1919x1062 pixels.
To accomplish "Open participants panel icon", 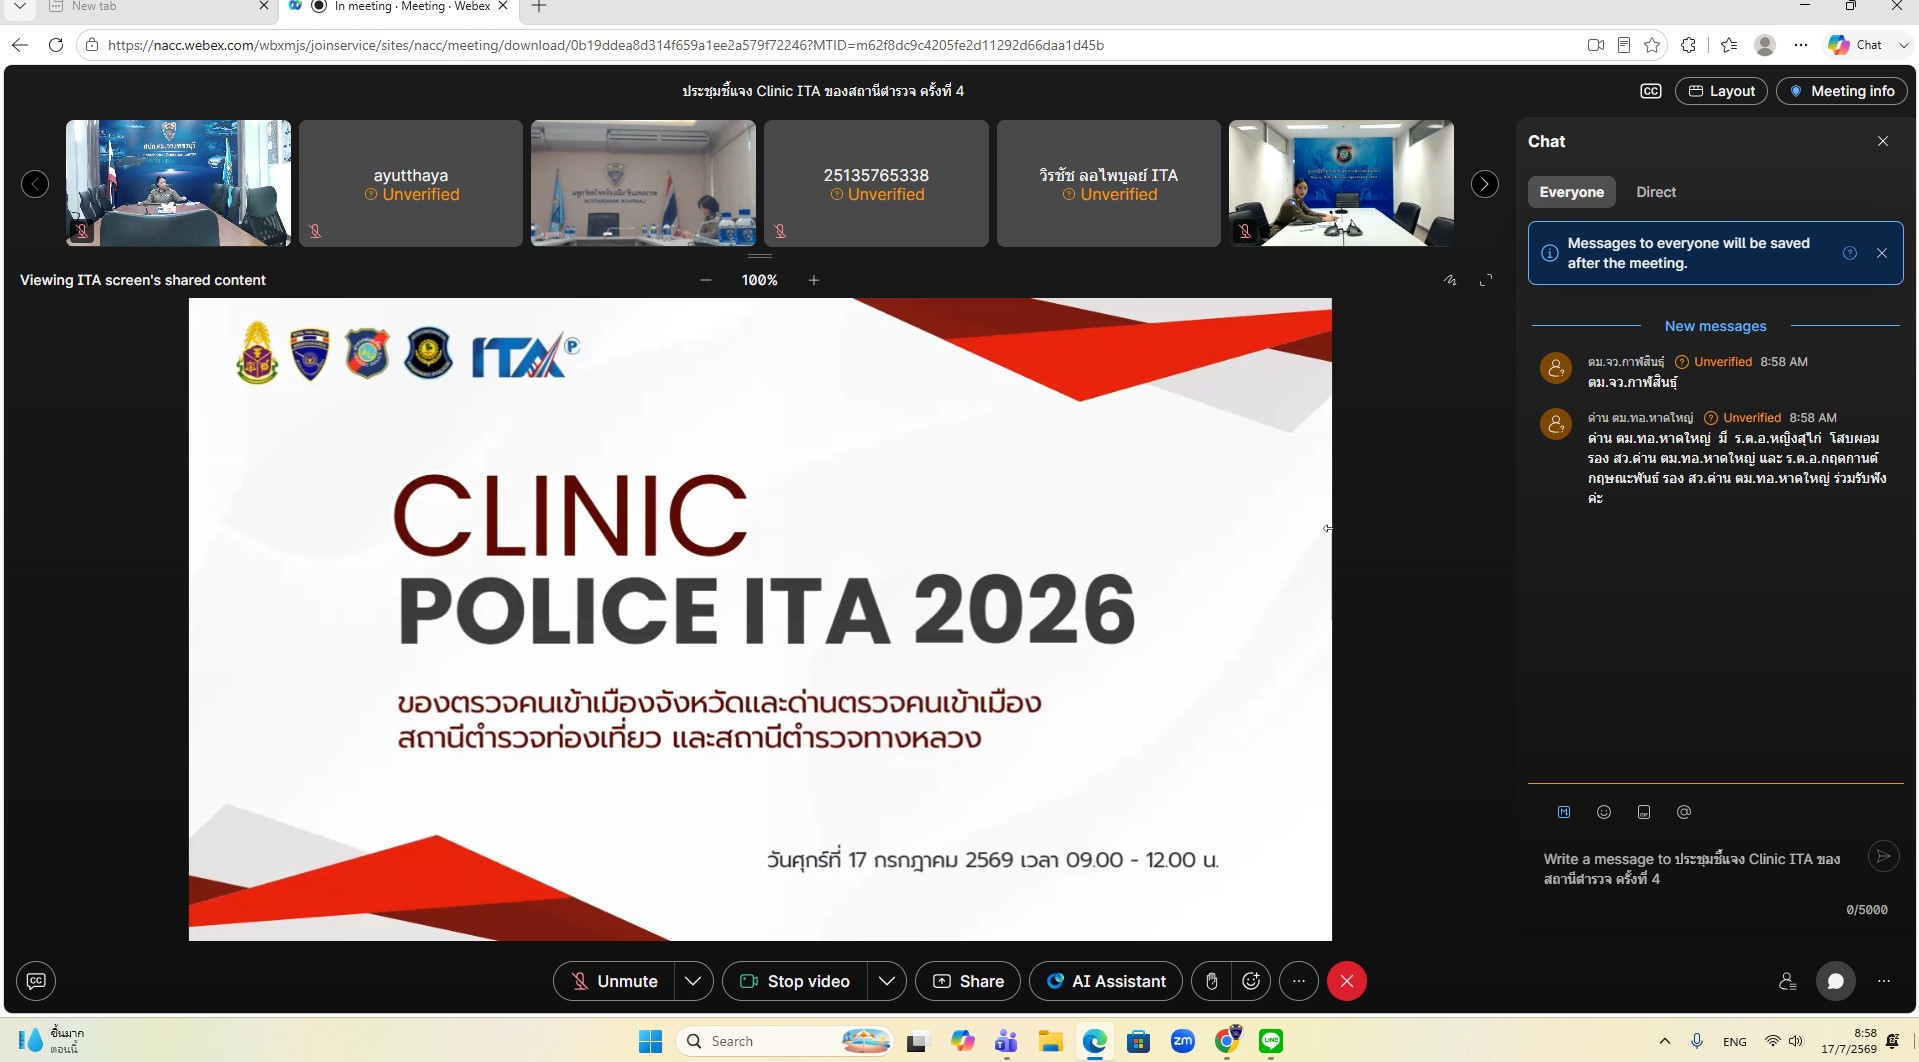I will coord(1788,981).
